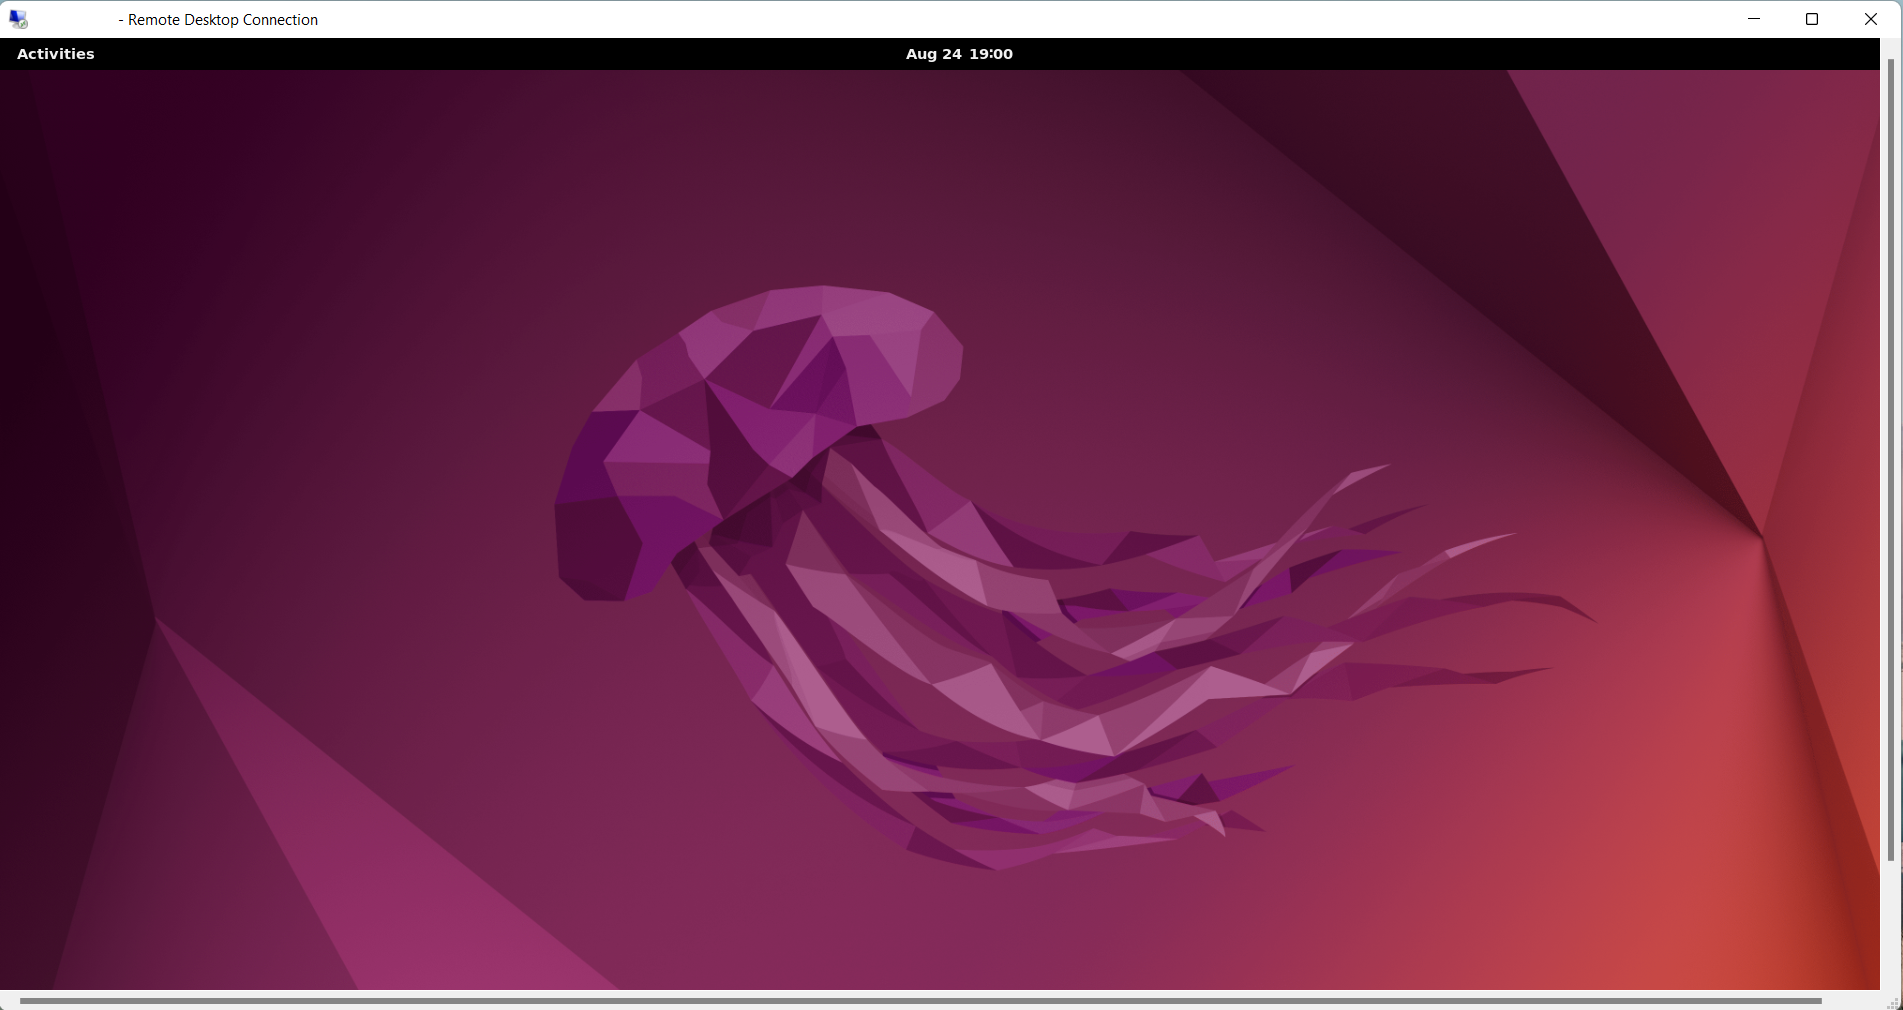Minimize the Remote Desktop Connection window
The width and height of the screenshot is (1903, 1010).
tap(1754, 19)
